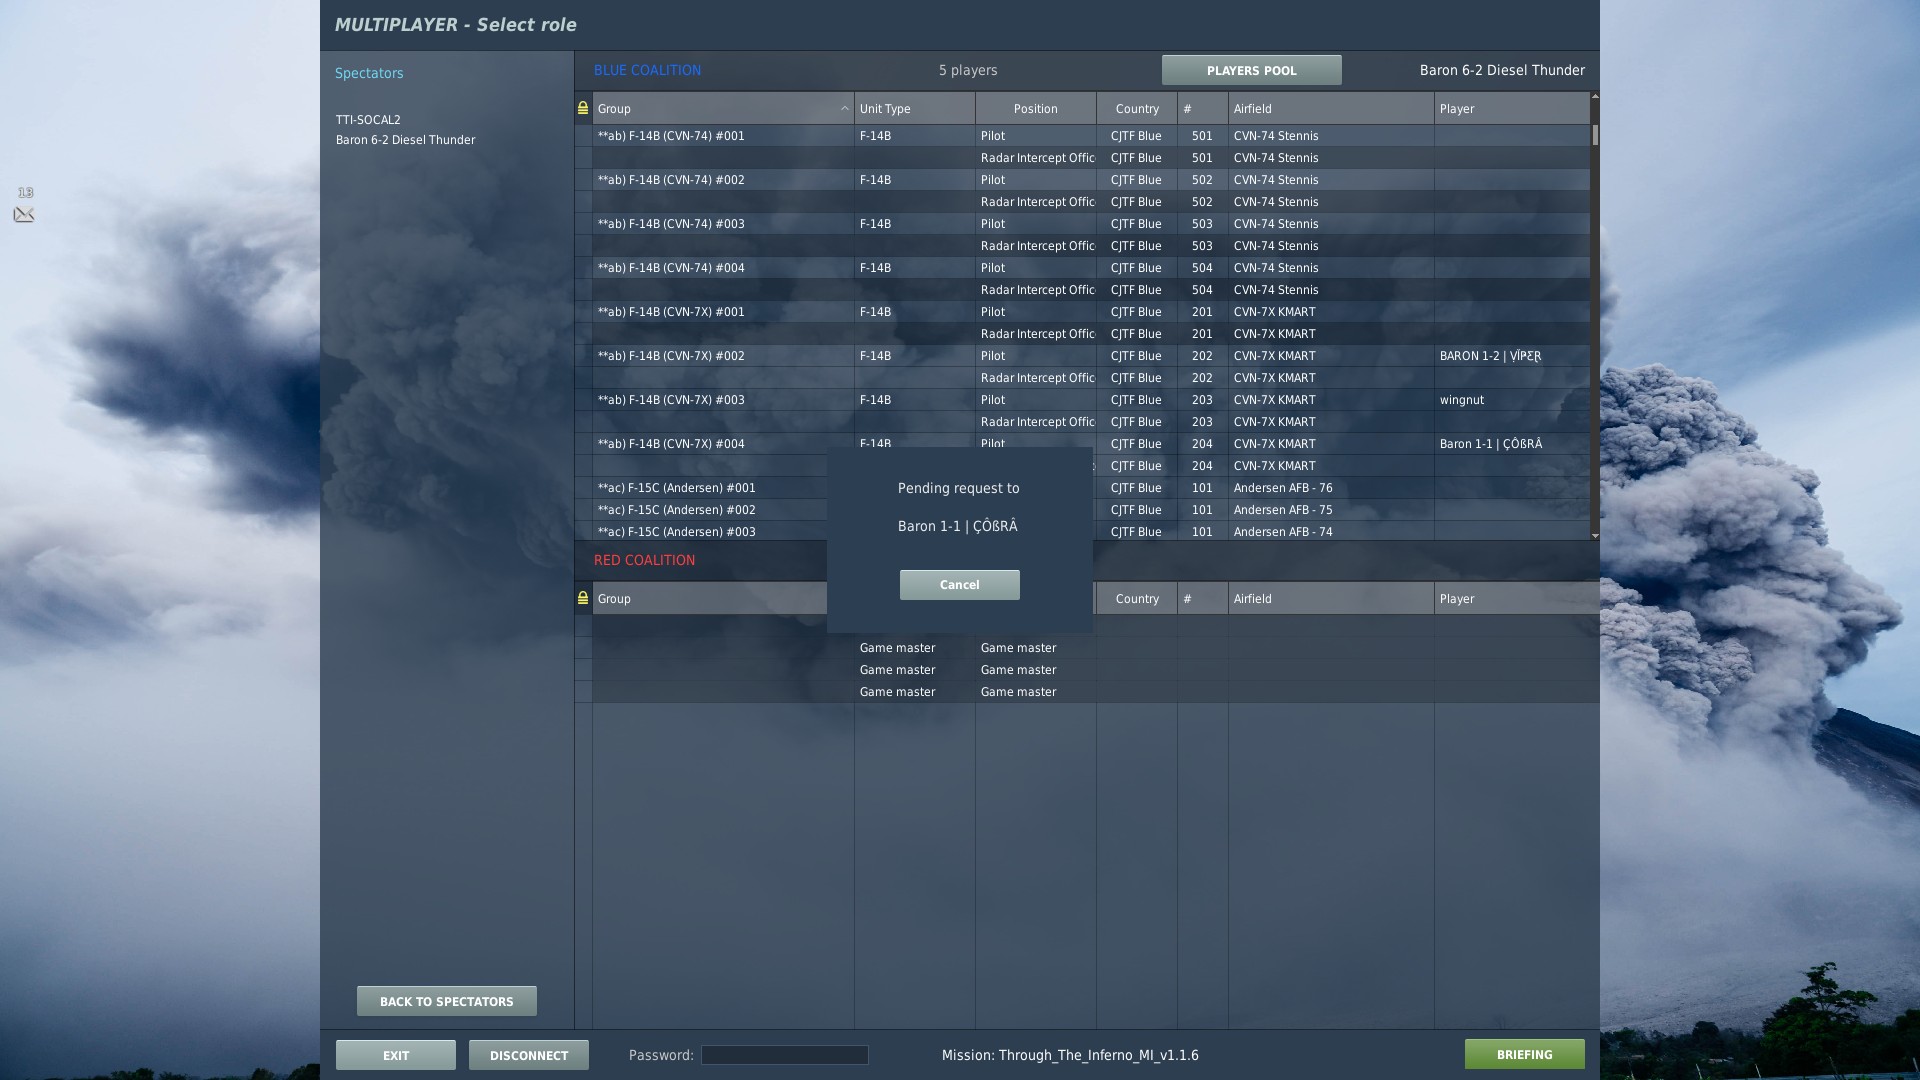Image resolution: width=1920 pixels, height=1080 pixels.
Task: Sort Red Coalition by Airfield column
Action: [1330, 598]
